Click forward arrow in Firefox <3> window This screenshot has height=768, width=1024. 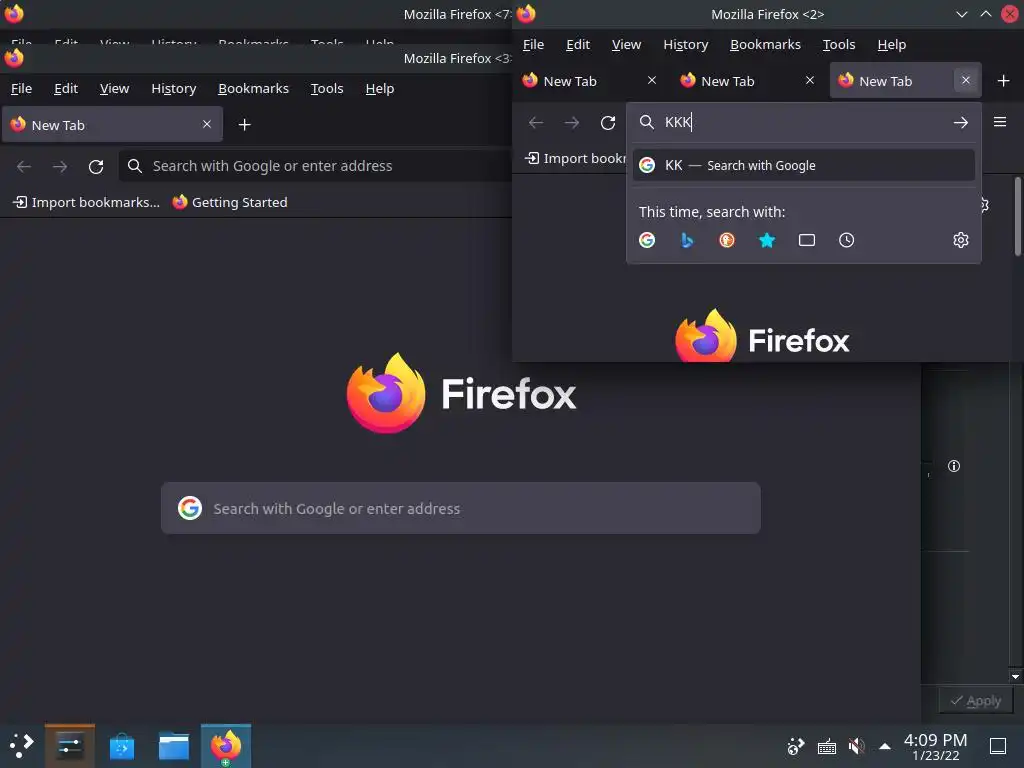point(60,167)
